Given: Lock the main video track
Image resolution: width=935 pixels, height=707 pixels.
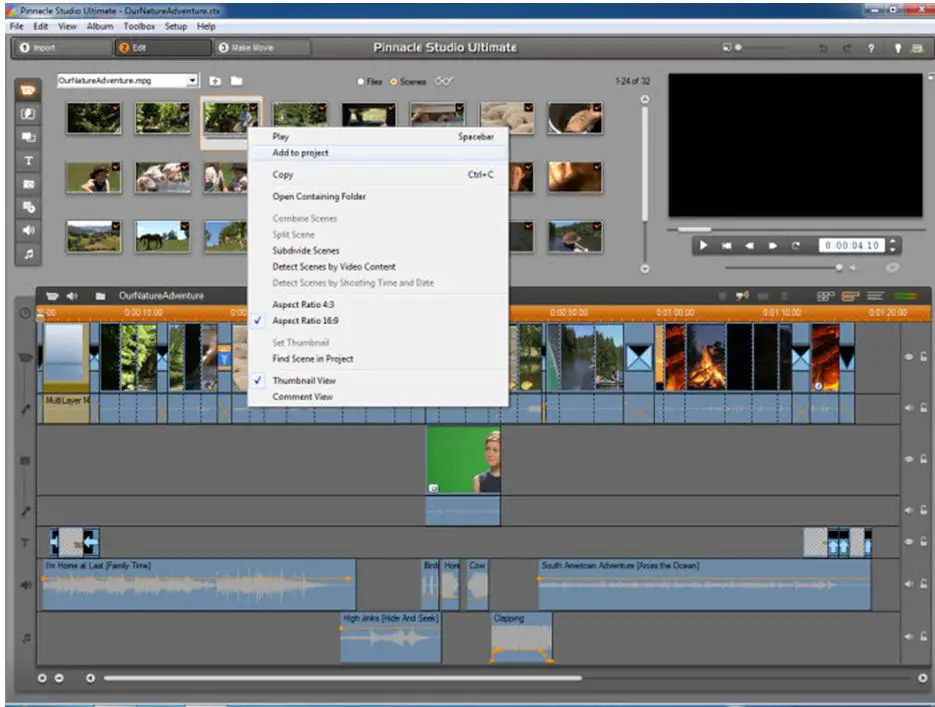Looking at the screenshot, I should coord(923,356).
